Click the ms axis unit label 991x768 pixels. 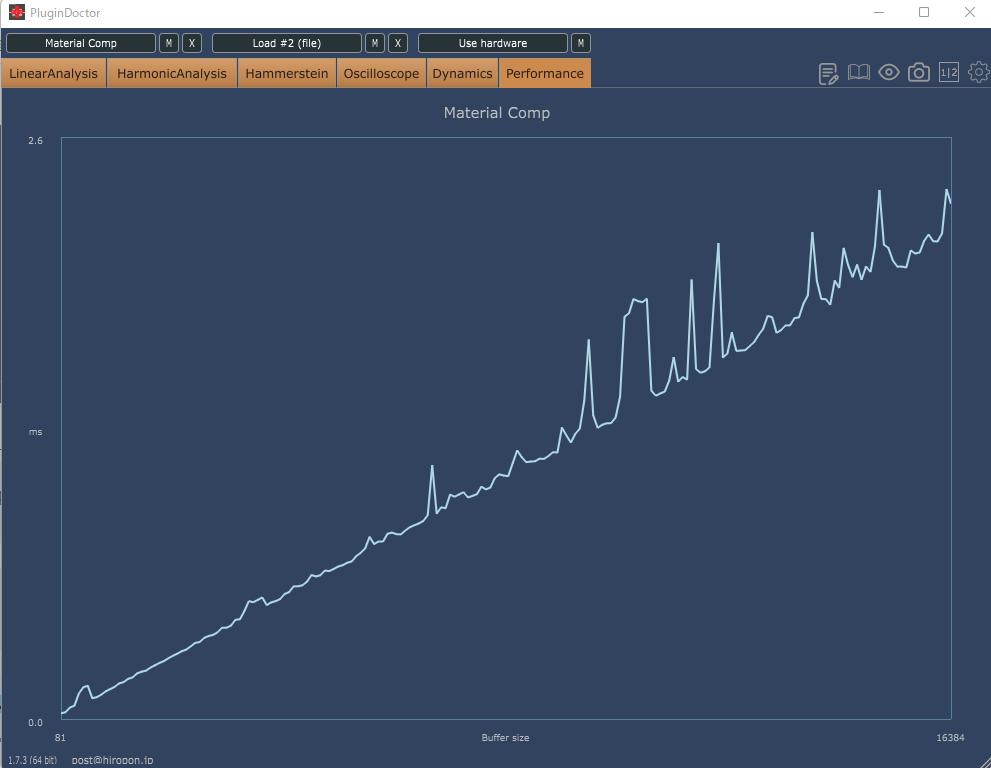point(35,432)
